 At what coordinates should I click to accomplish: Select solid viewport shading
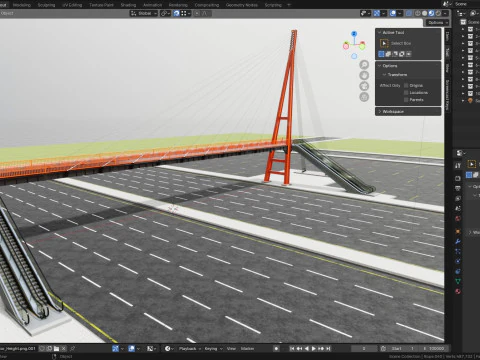(x=424, y=13)
